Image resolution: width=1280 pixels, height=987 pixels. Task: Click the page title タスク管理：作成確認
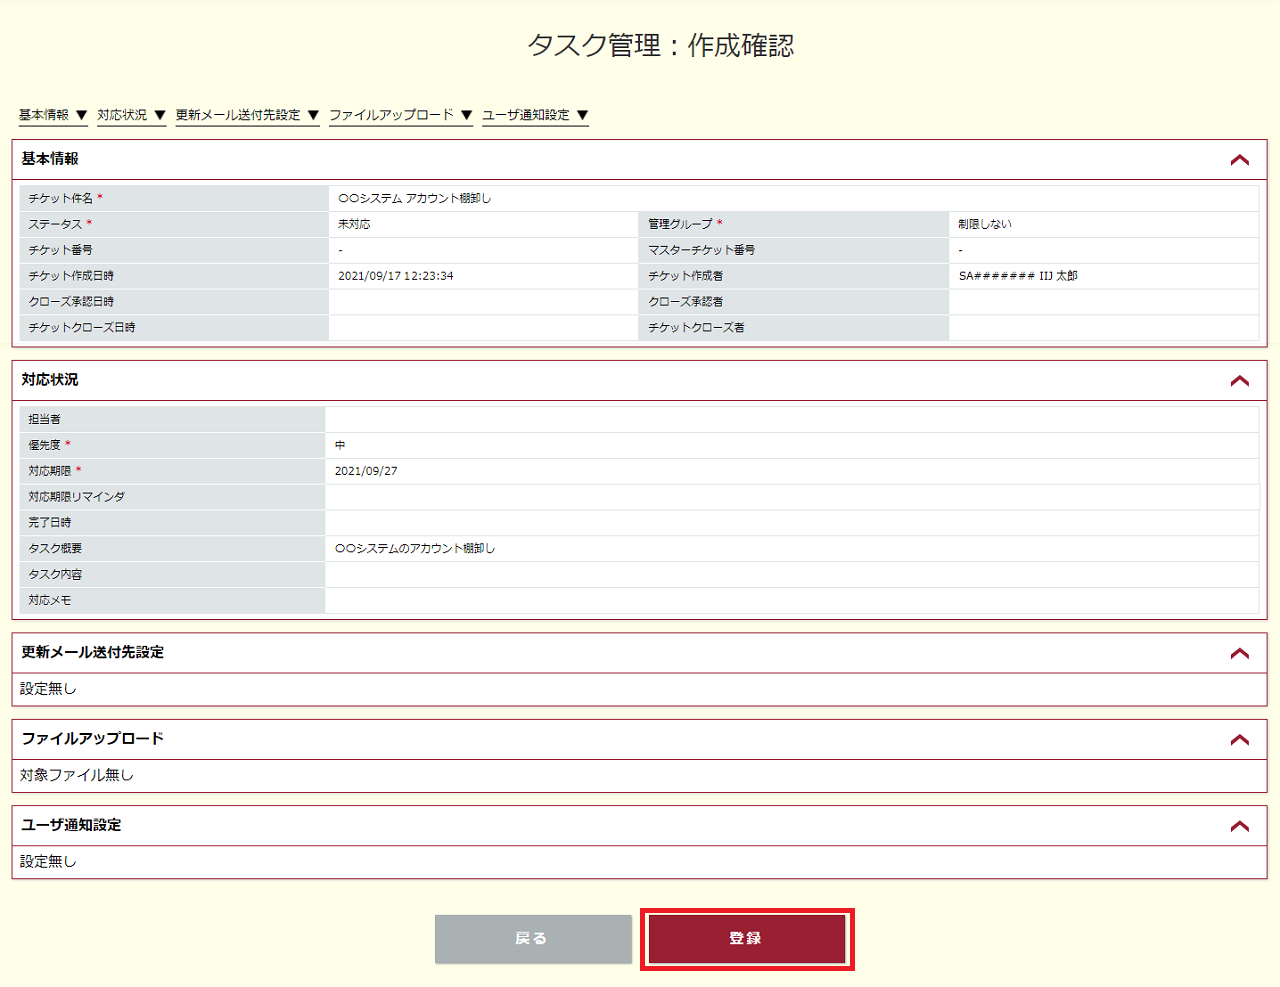661,45
